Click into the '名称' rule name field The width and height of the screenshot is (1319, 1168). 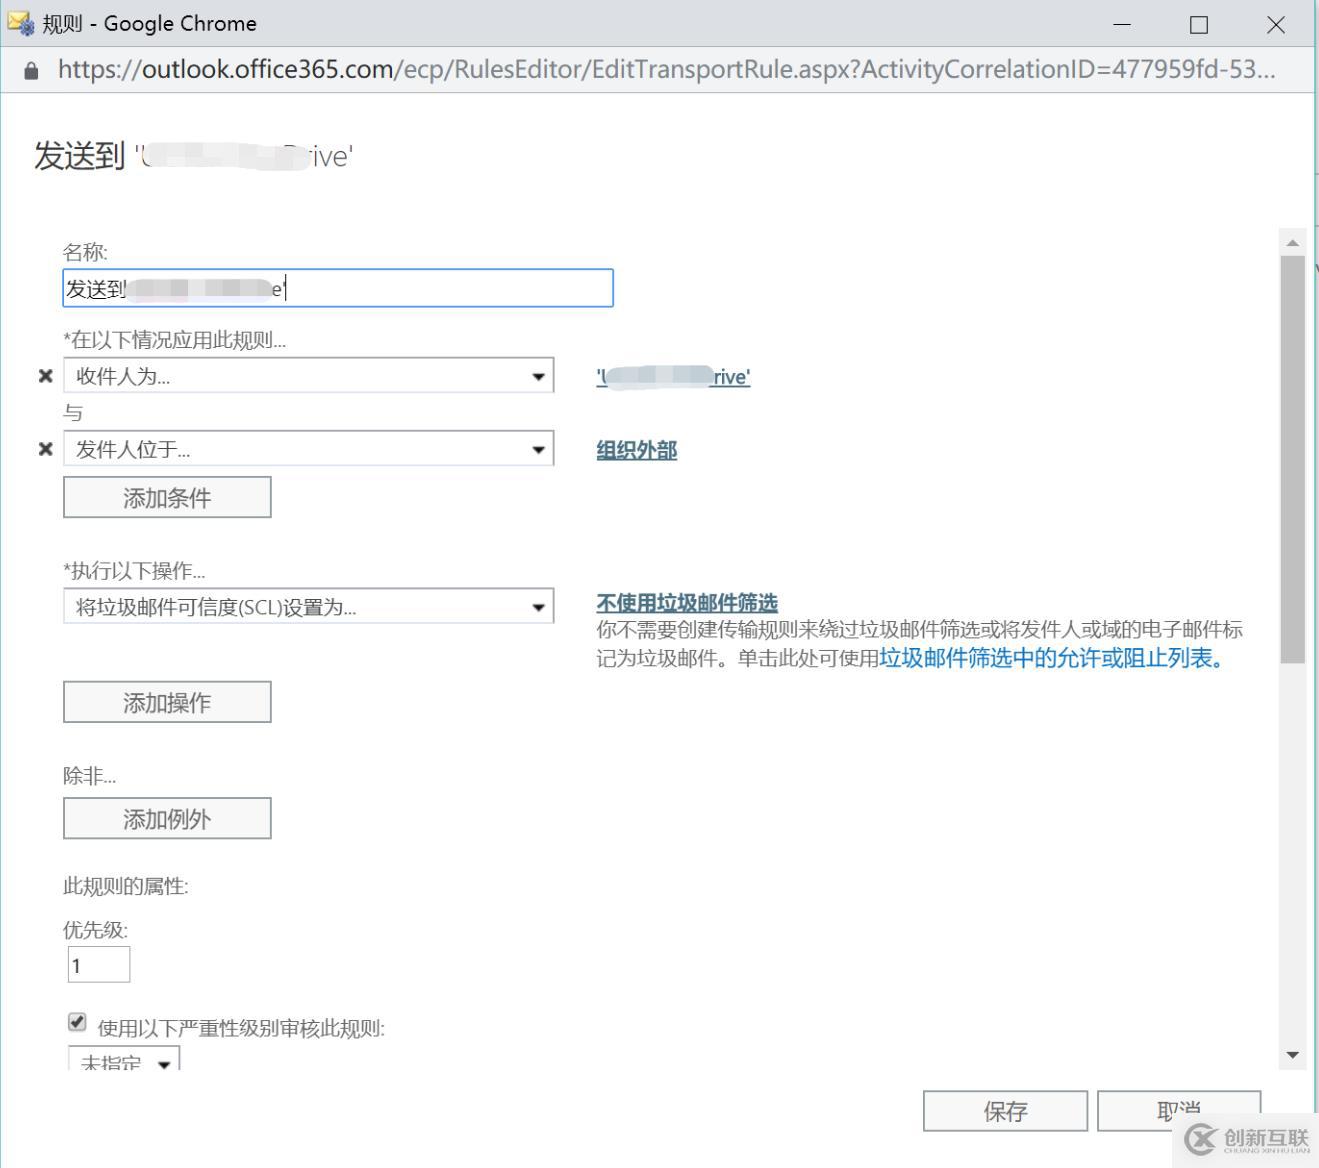[338, 288]
